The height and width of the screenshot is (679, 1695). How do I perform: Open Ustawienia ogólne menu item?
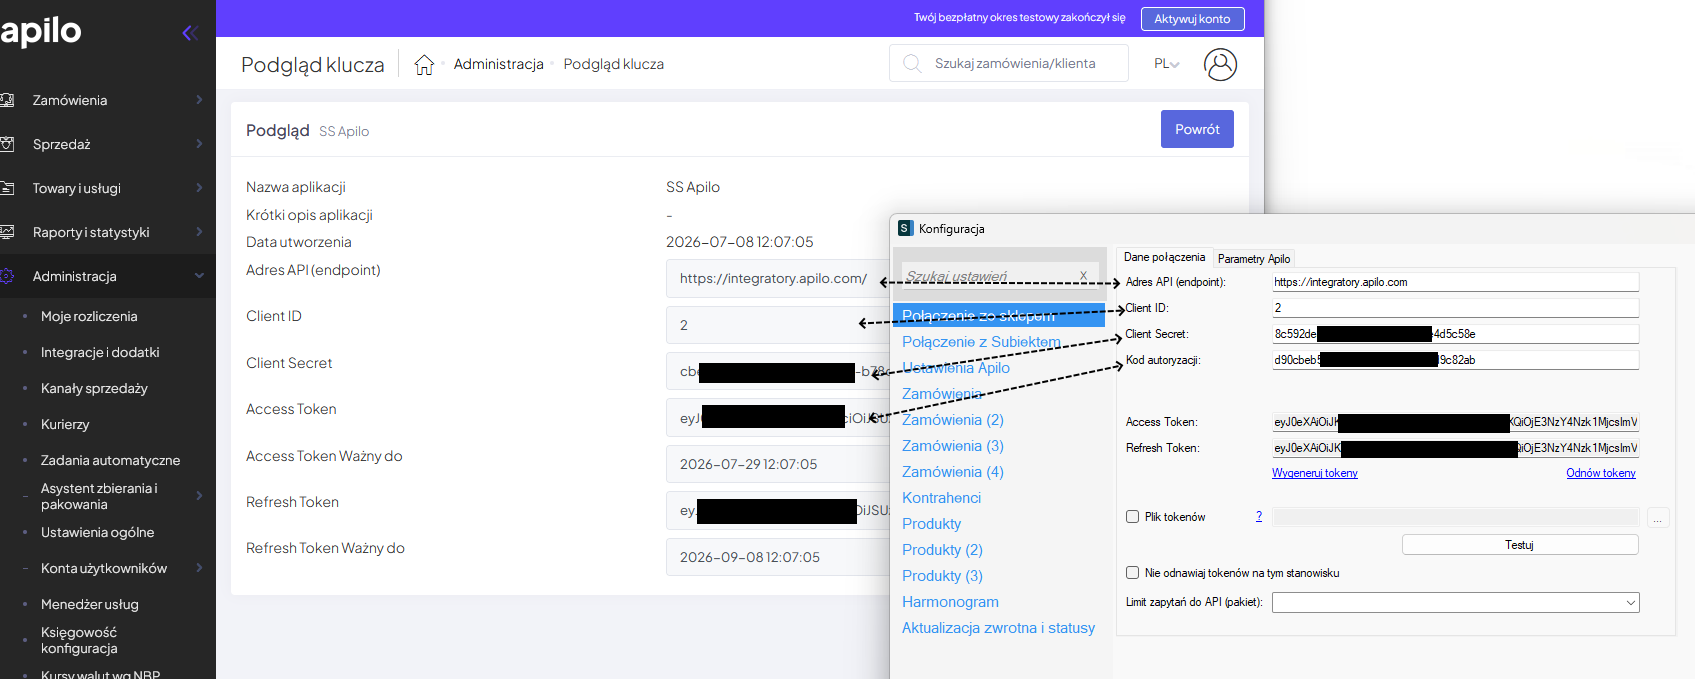(x=97, y=532)
